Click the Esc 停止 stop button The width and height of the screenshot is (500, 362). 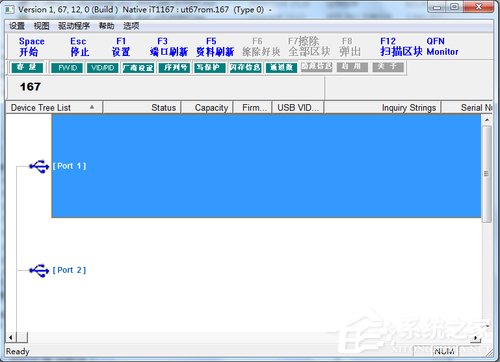point(79,47)
